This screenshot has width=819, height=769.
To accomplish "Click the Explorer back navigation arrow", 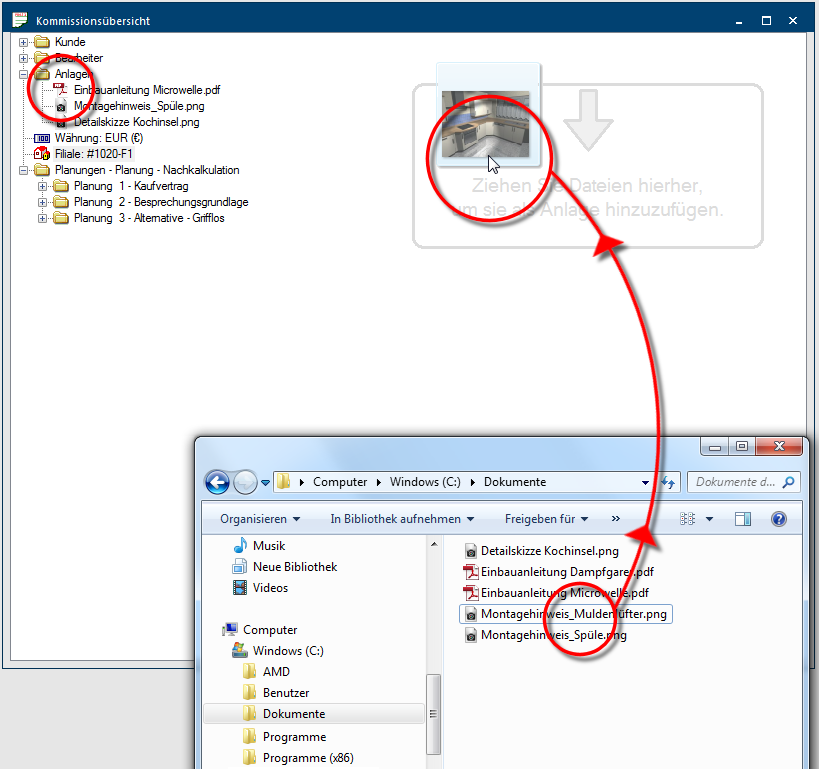I will pyautogui.click(x=217, y=482).
